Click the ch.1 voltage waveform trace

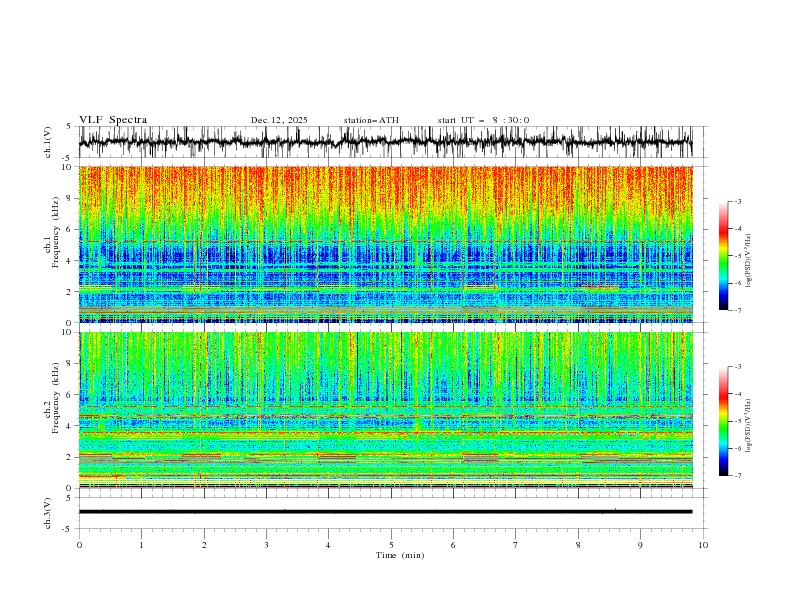tap(385, 142)
